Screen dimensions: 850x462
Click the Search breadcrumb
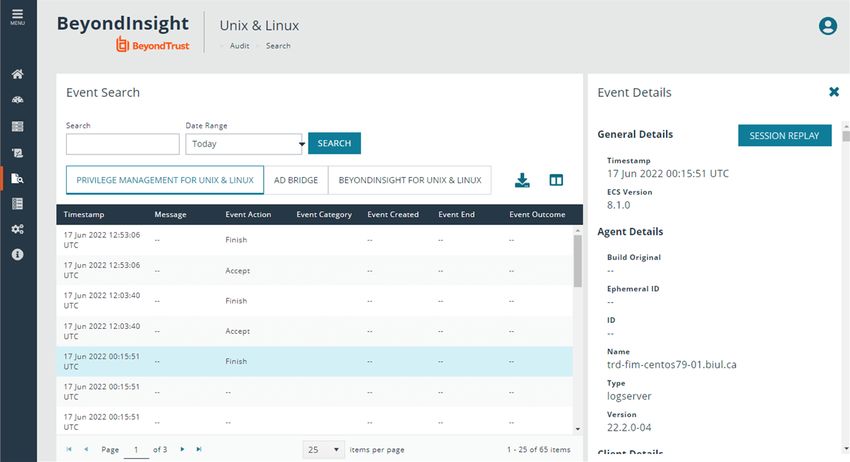click(x=278, y=46)
